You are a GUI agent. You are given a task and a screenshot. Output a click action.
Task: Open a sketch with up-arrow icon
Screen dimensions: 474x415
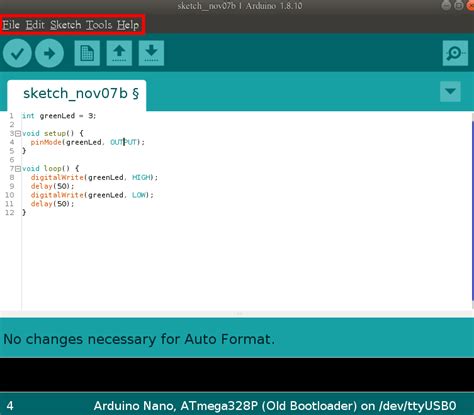tap(119, 53)
